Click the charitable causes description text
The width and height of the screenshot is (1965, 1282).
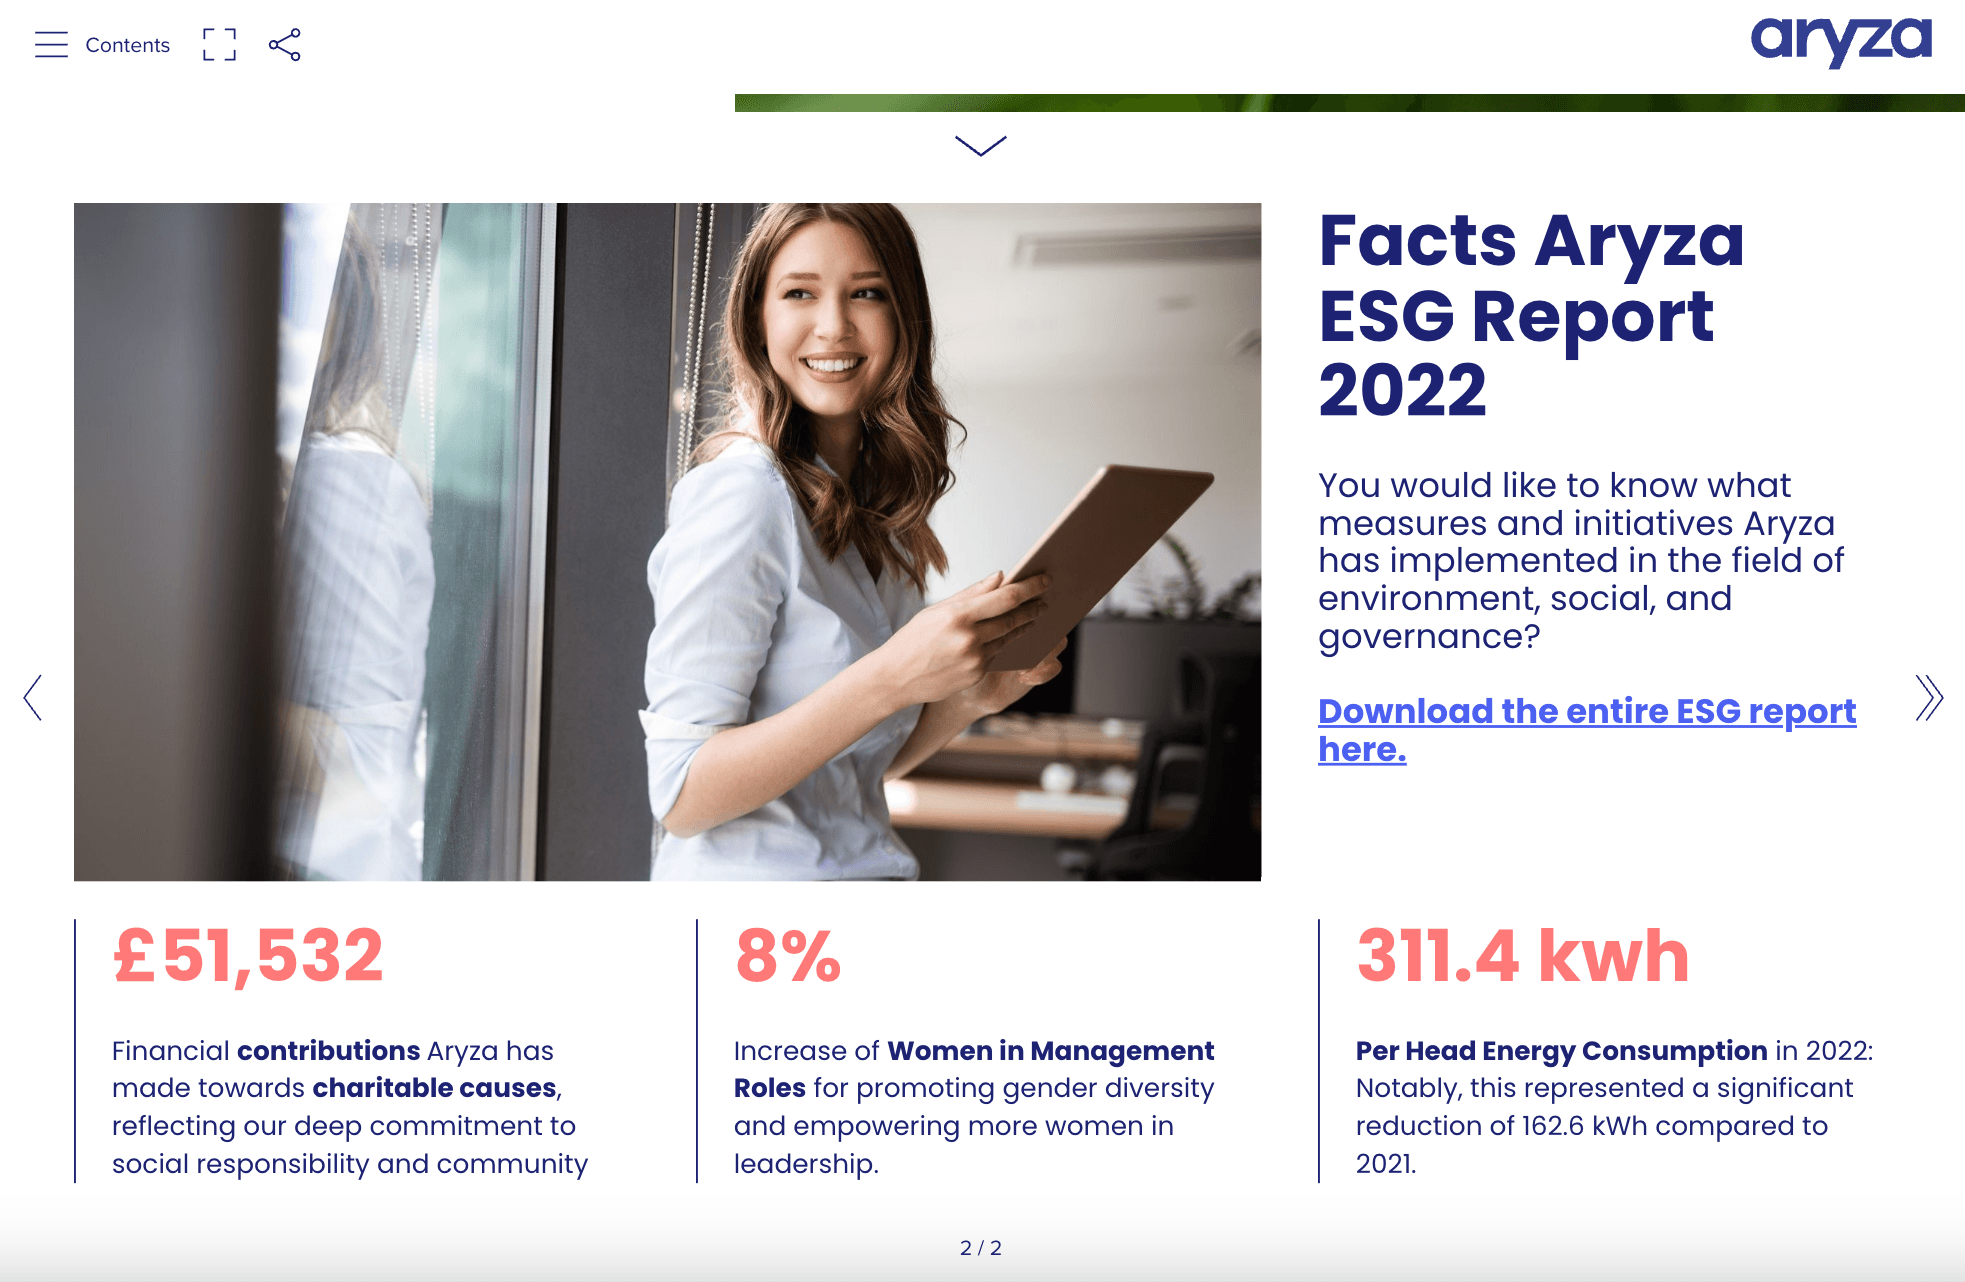coord(349,1107)
